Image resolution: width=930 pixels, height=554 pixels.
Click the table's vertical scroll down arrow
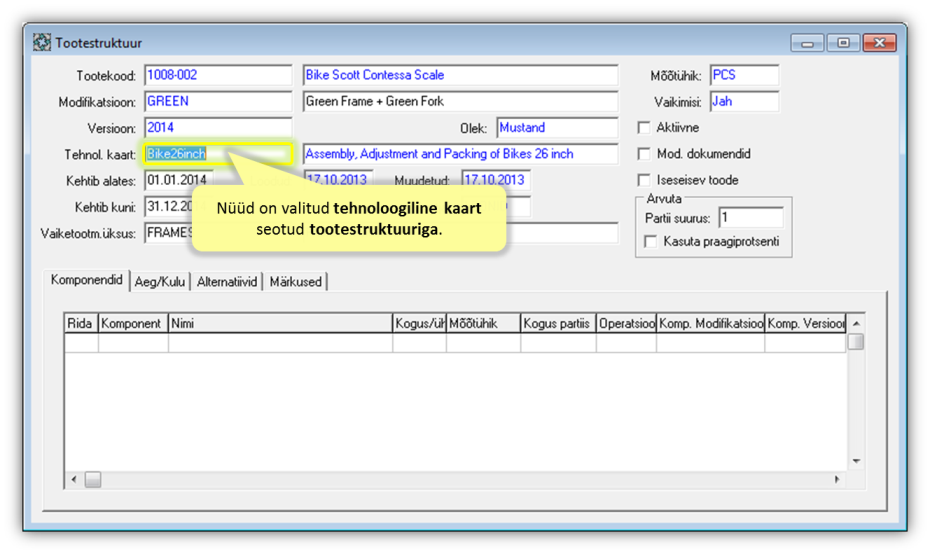pyautogui.click(x=856, y=461)
